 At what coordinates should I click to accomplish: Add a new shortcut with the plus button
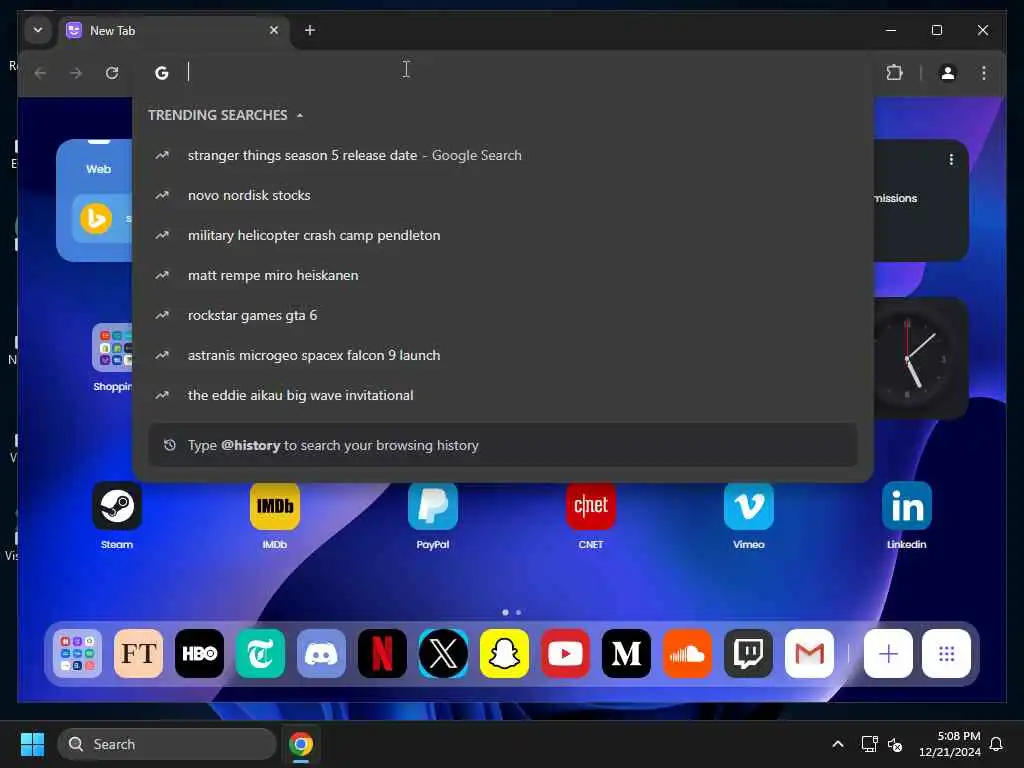888,654
